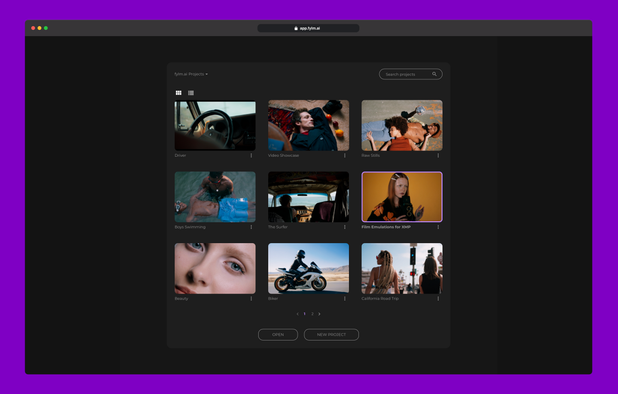Select The Surfer project thumbnail
618x394 pixels.
point(309,197)
